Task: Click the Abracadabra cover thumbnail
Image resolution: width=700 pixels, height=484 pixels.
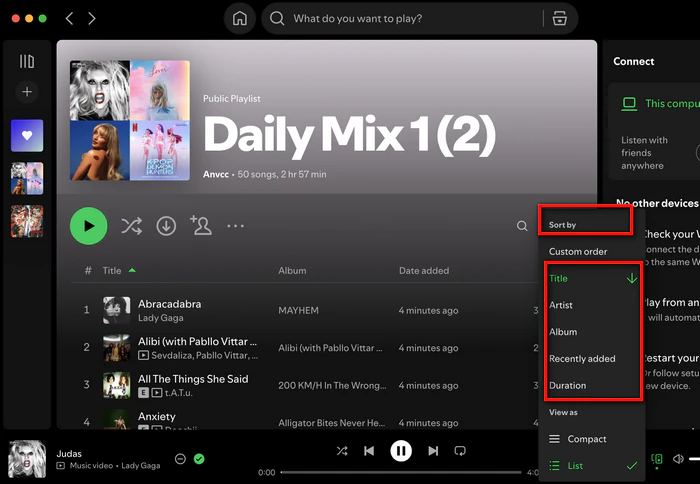Action: tap(117, 310)
